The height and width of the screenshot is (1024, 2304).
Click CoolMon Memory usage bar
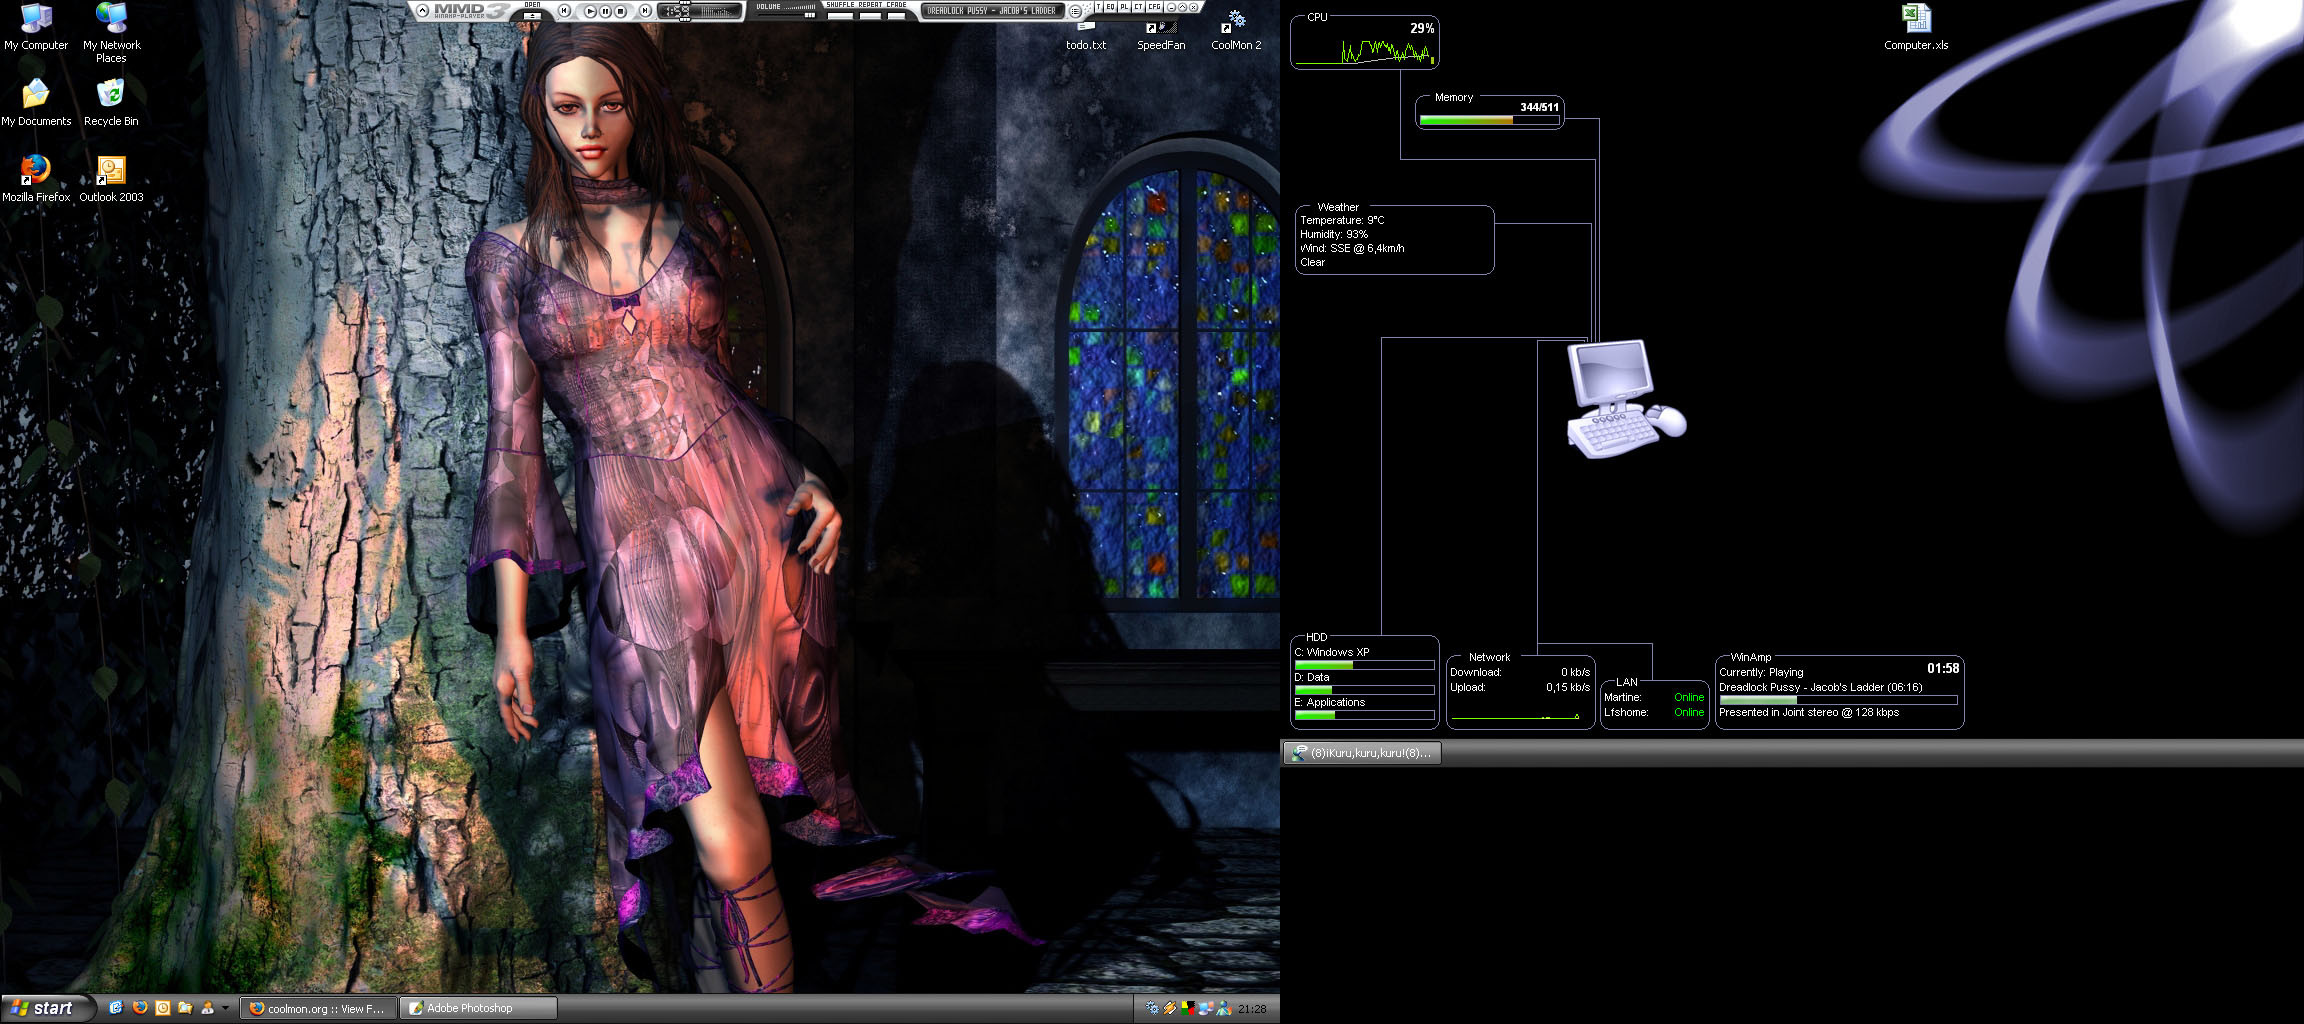(x=1489, y=120)
